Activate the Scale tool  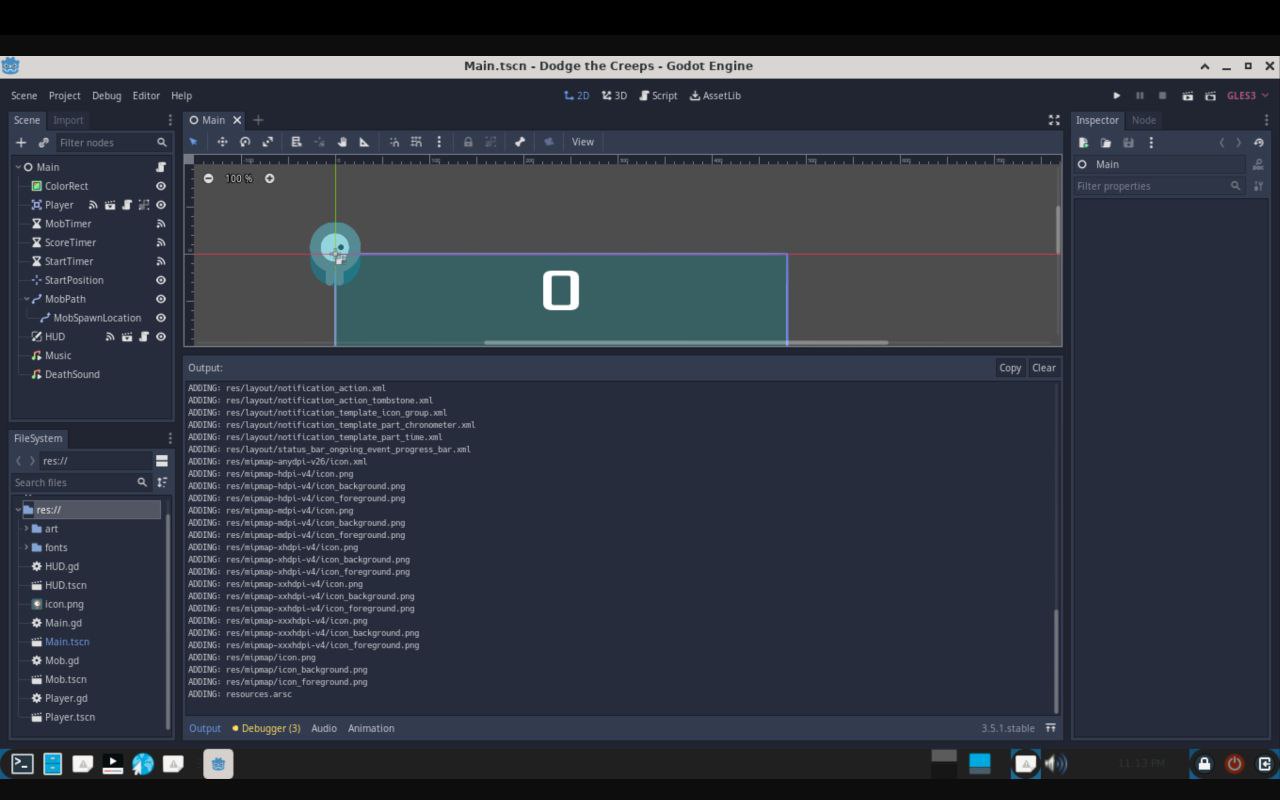[267, 141]
